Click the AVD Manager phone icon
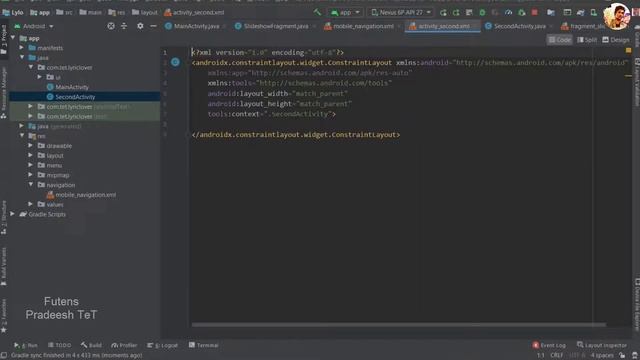This screenshot has width=640, height=360. click(x=593, y=13)
